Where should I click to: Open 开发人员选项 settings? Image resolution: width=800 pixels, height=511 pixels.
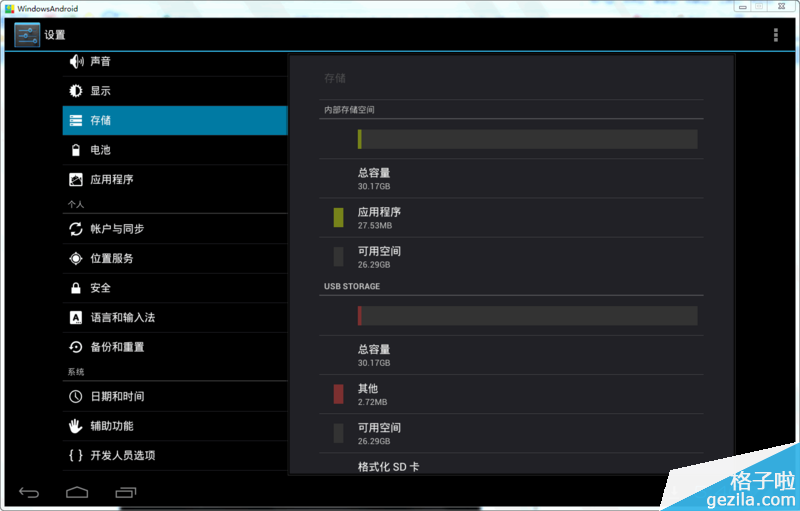coord(175,455)
